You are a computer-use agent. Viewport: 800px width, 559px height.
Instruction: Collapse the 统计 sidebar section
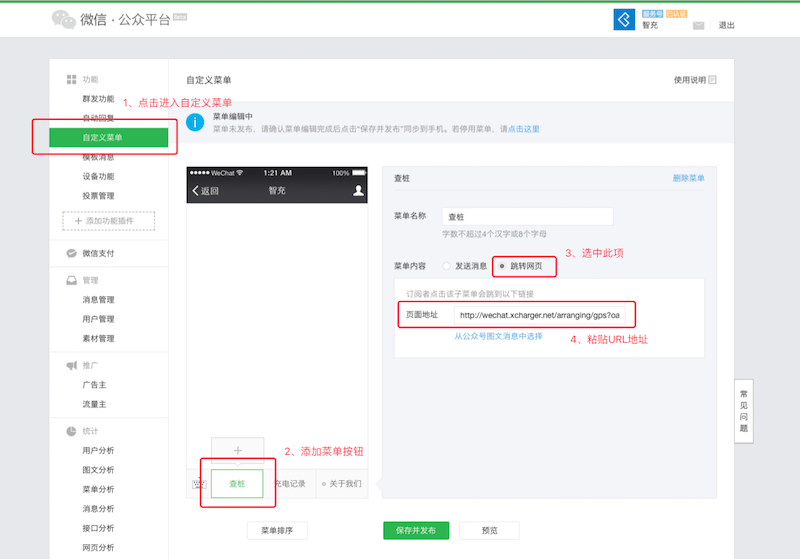pyautogui.click(x=90, y=431)
